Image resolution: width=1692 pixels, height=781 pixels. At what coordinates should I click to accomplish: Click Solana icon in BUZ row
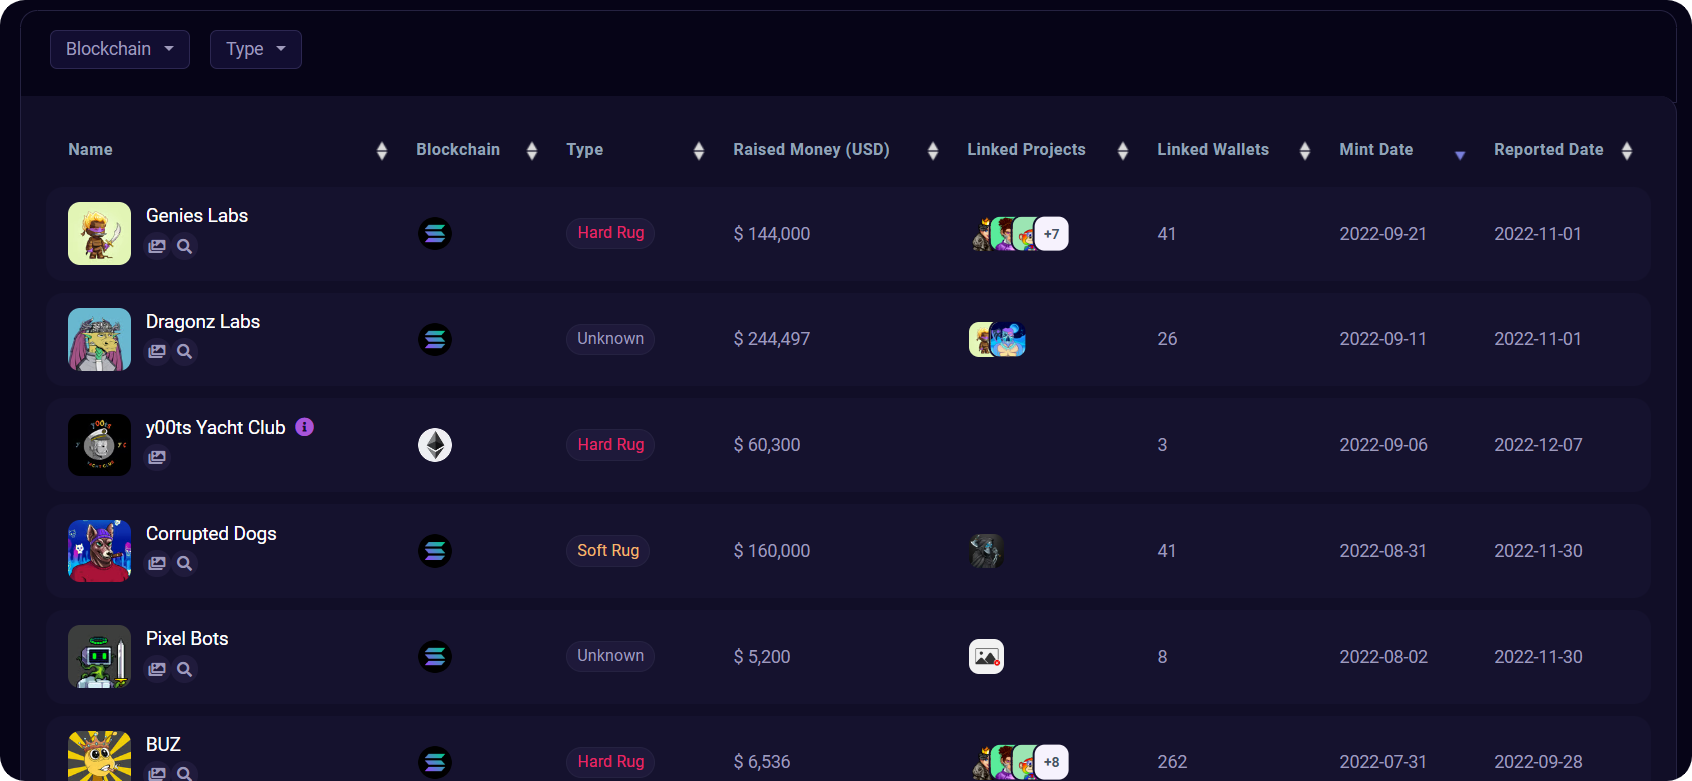click(x=435, y=762)
